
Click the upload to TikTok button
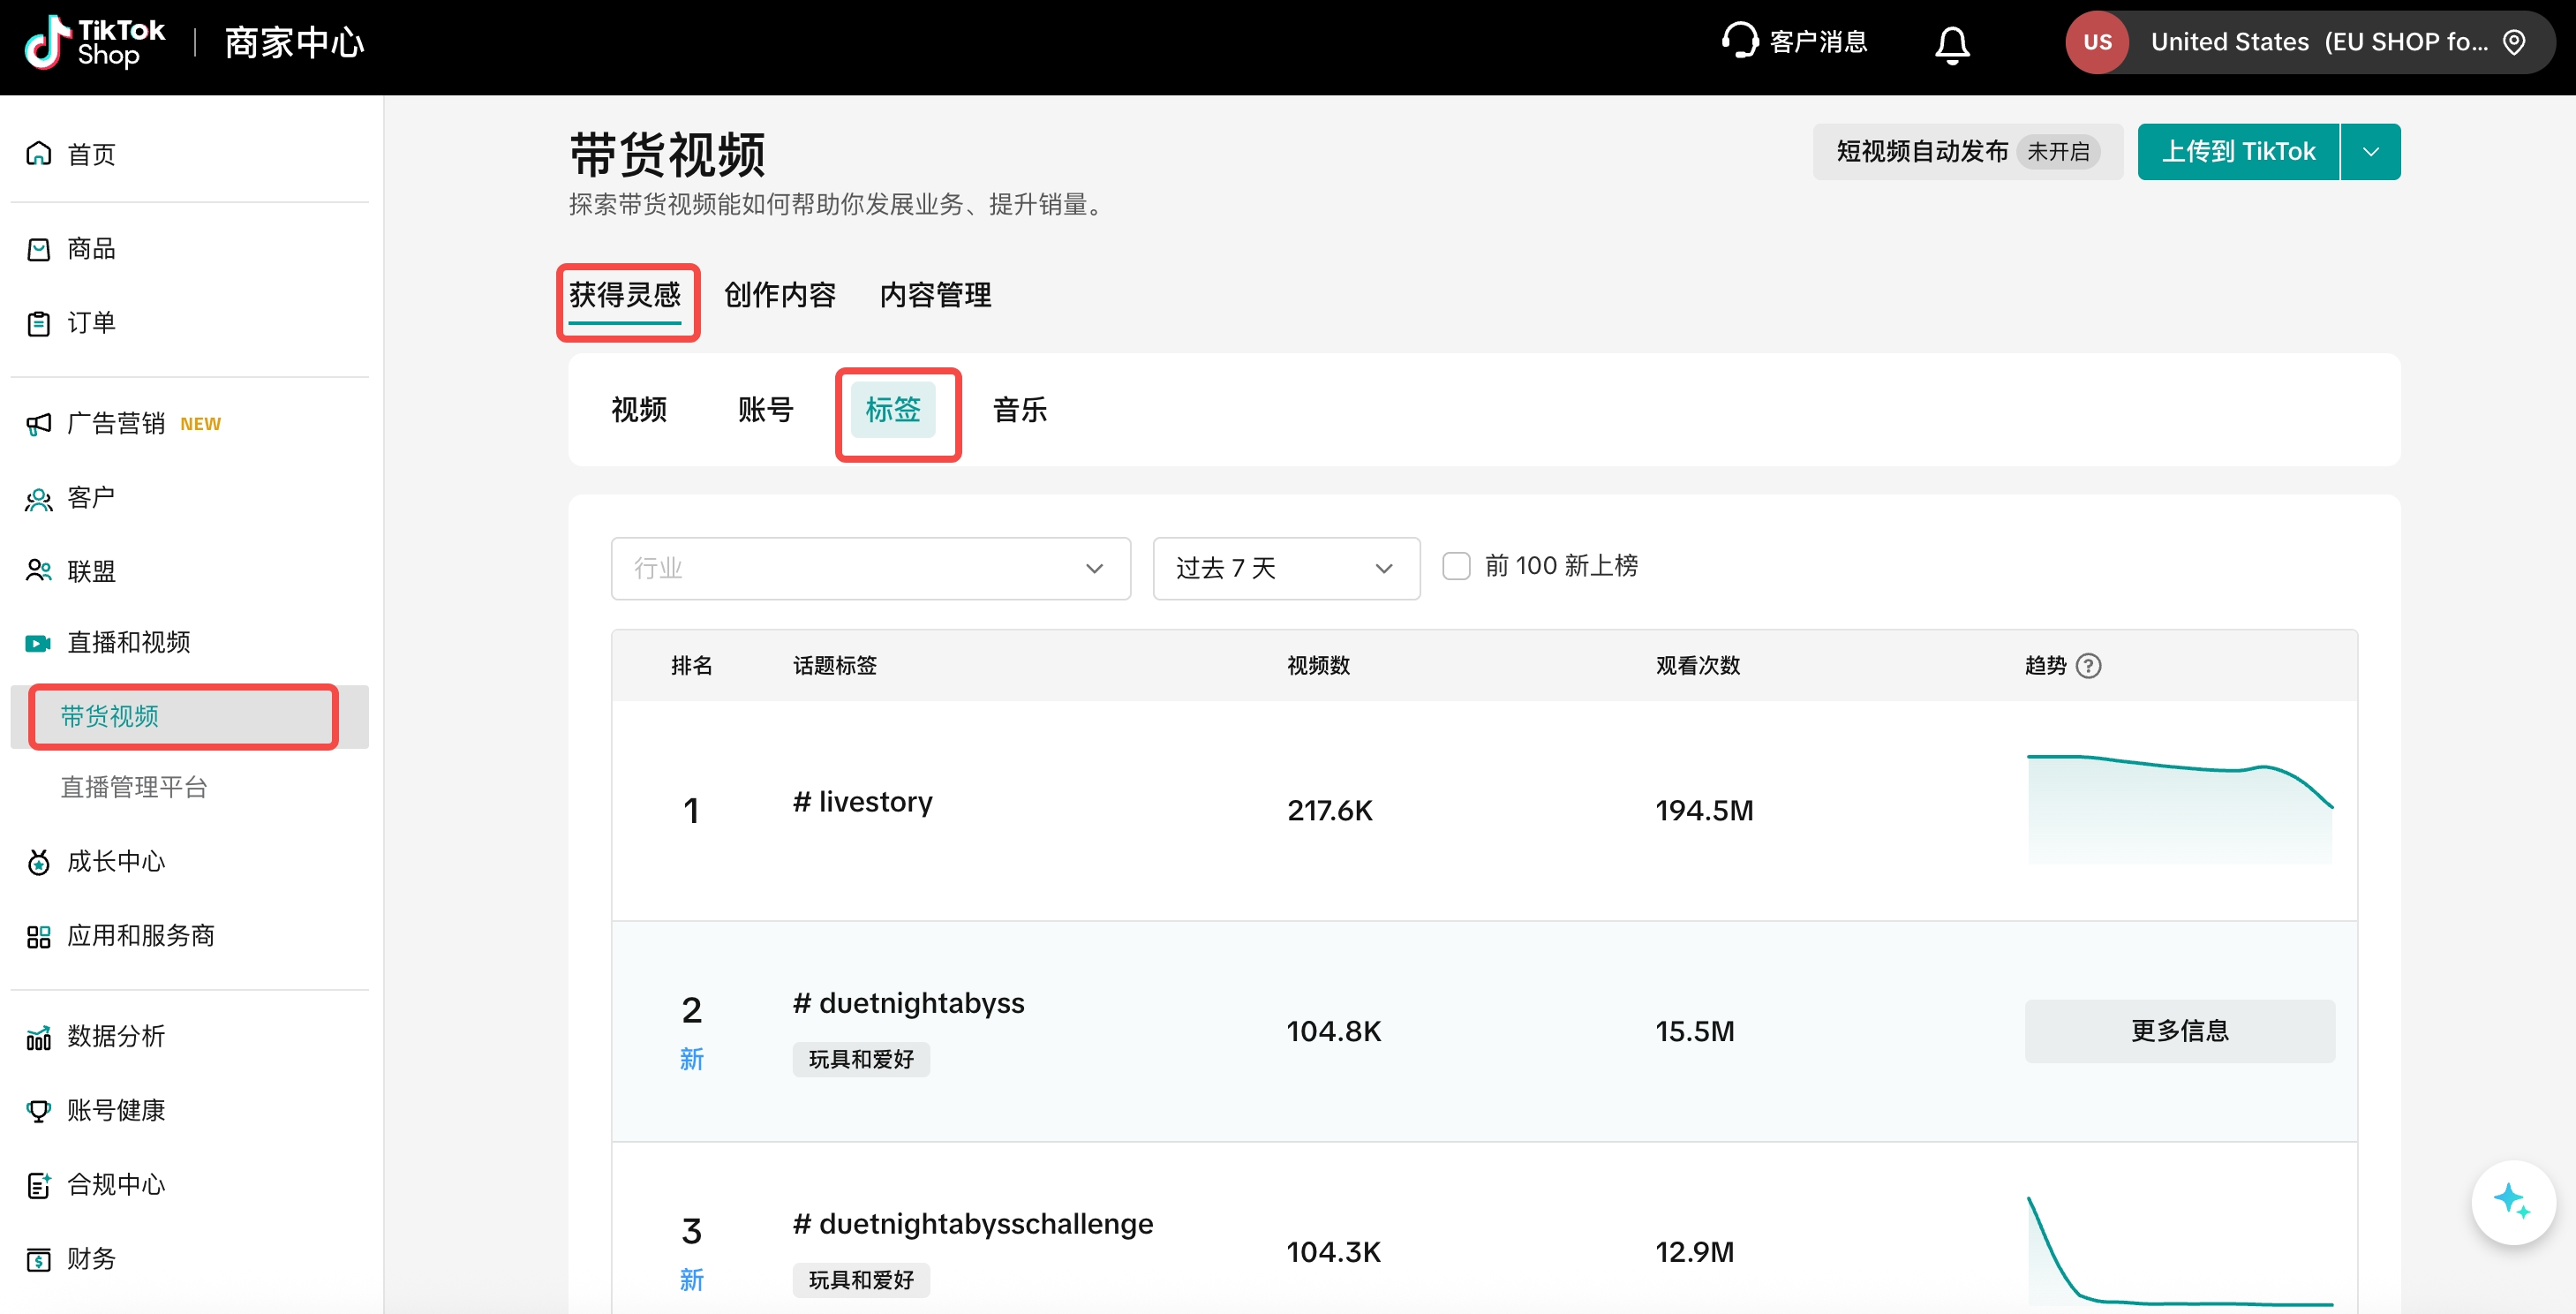(2237, 152)
